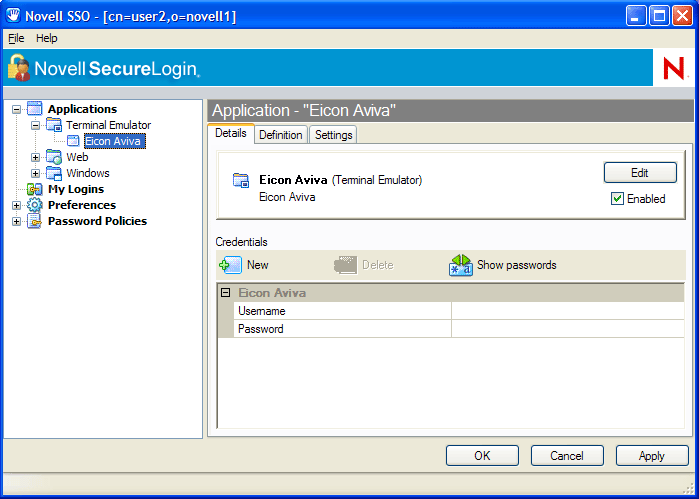Viewport: 699px width, 499px height.
Task: Click the New credential label
Action: coord(258,265)
